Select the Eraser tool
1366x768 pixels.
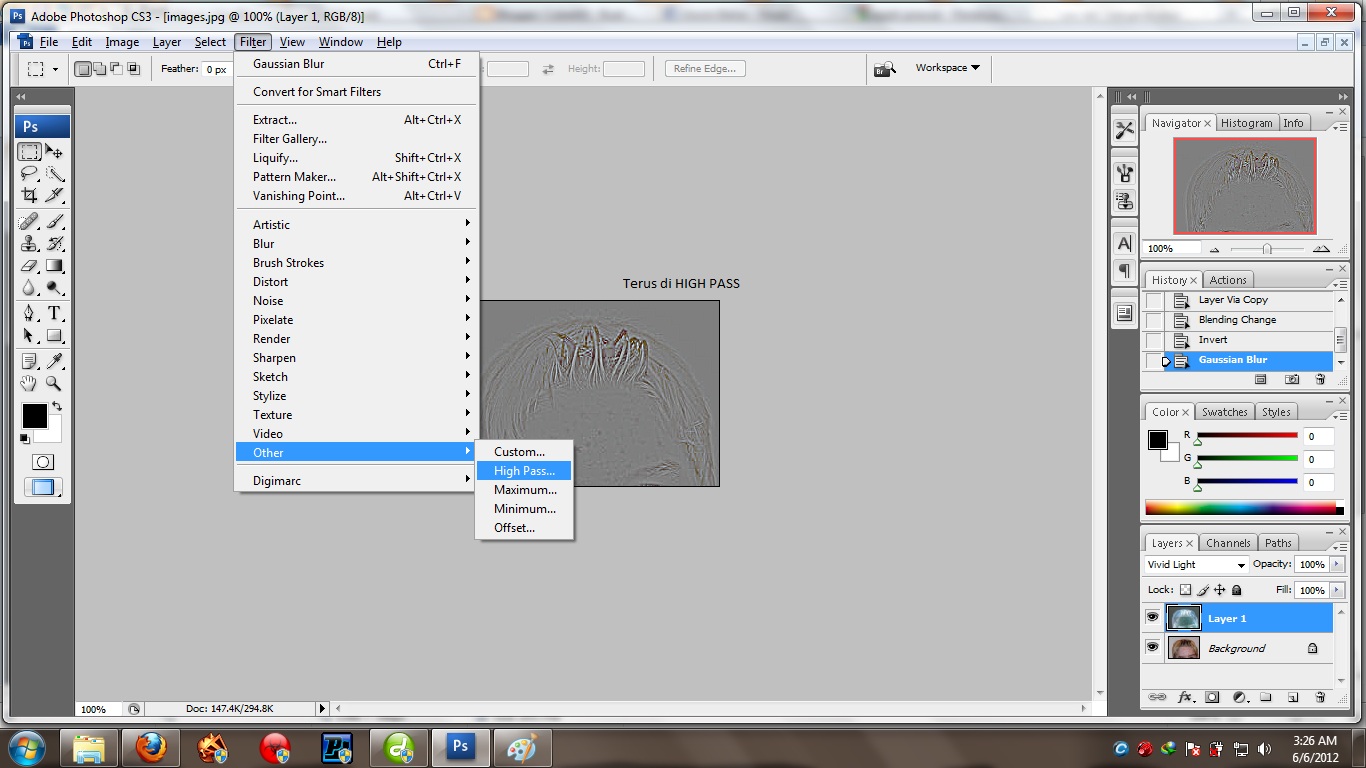point(30,266)
